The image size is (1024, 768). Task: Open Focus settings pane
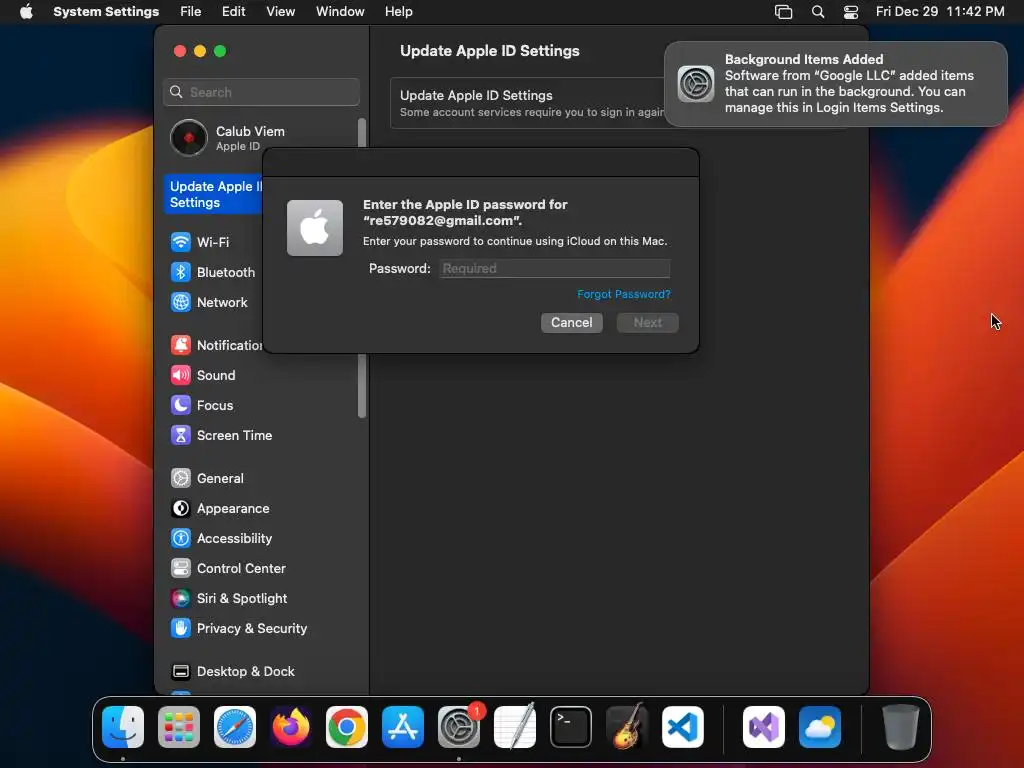[x=202, y=406]
